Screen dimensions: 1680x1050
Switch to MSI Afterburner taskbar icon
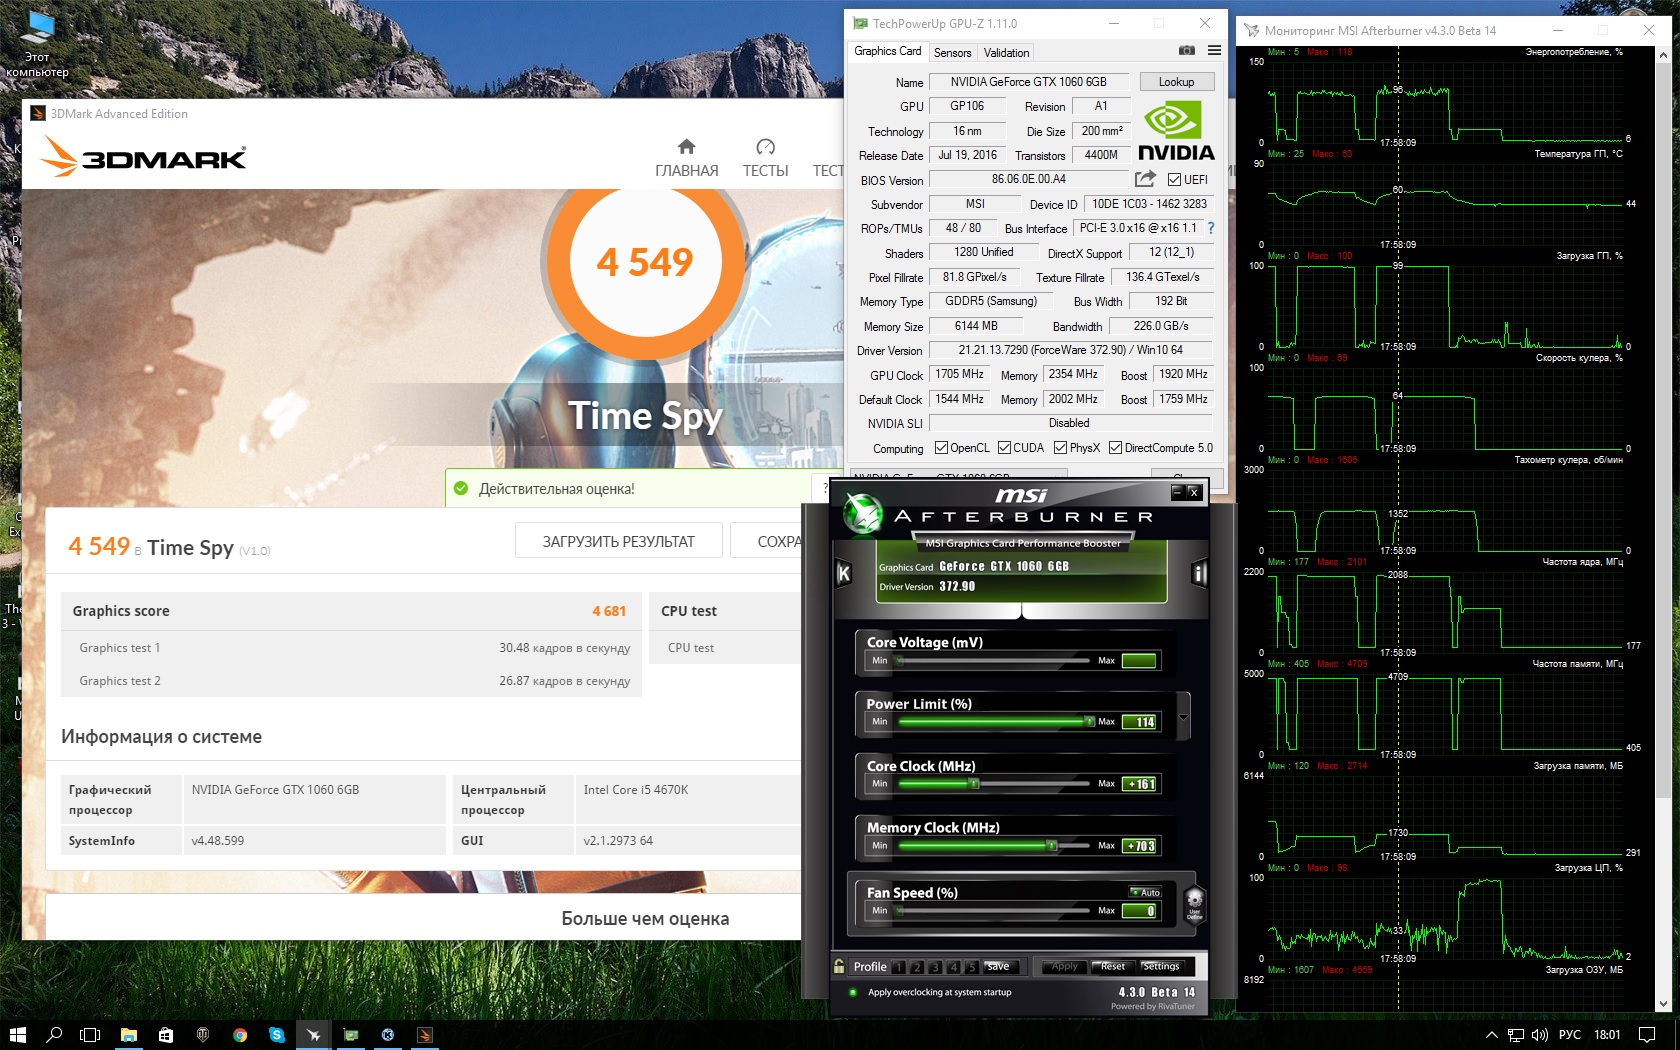(x=314, y=1035)
